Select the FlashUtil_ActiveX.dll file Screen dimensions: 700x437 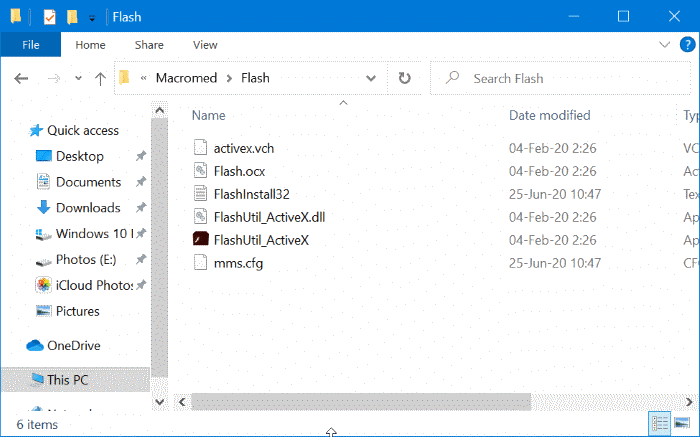pyautogui.click(x=269, y=217)
